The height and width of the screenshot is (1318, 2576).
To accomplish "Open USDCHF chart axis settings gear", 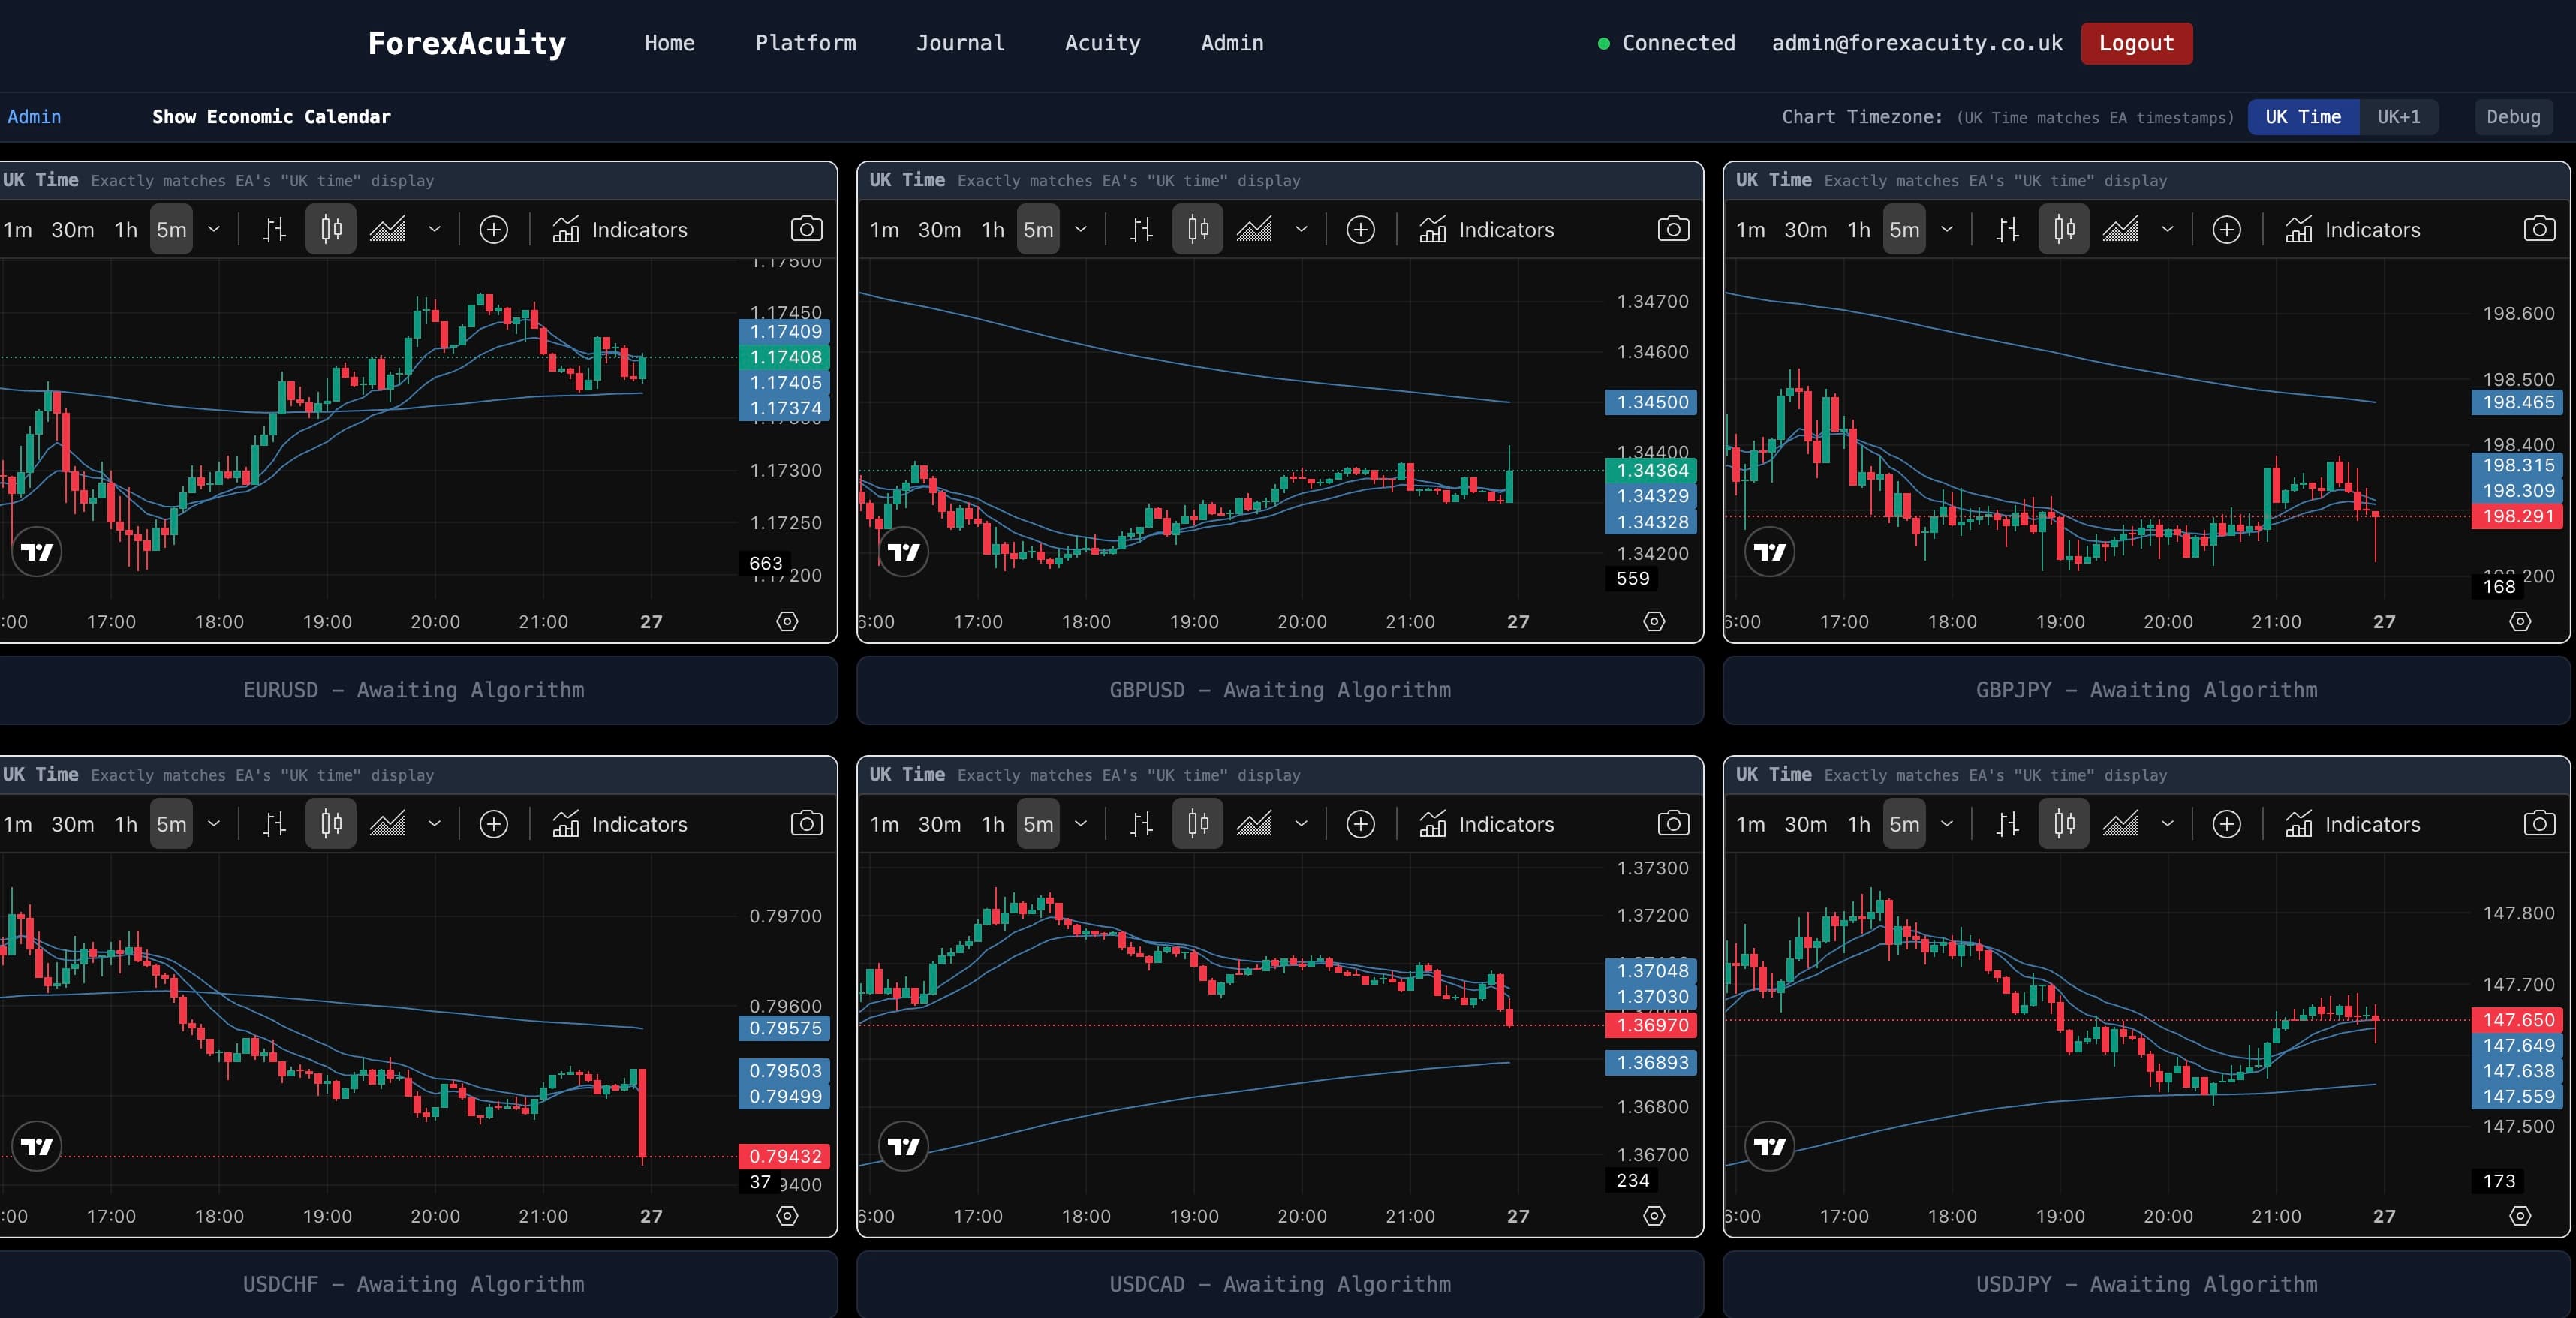I will coord(787,1215).
